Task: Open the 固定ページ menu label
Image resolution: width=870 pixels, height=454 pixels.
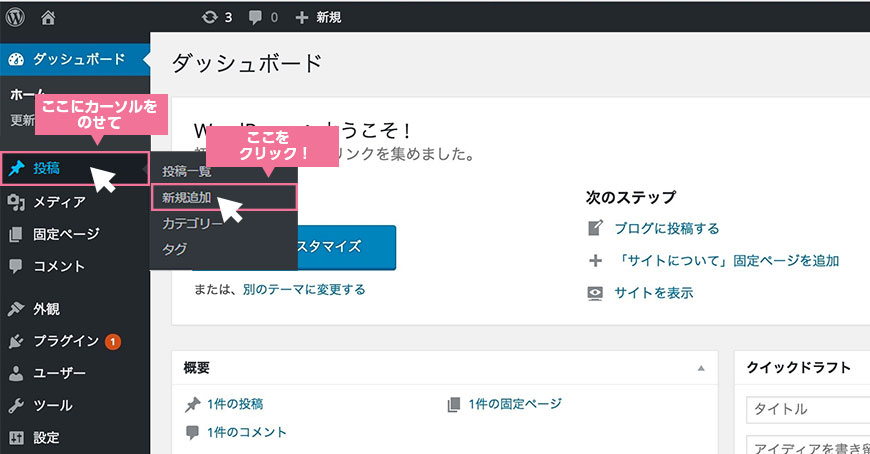Action: point(67,234)
